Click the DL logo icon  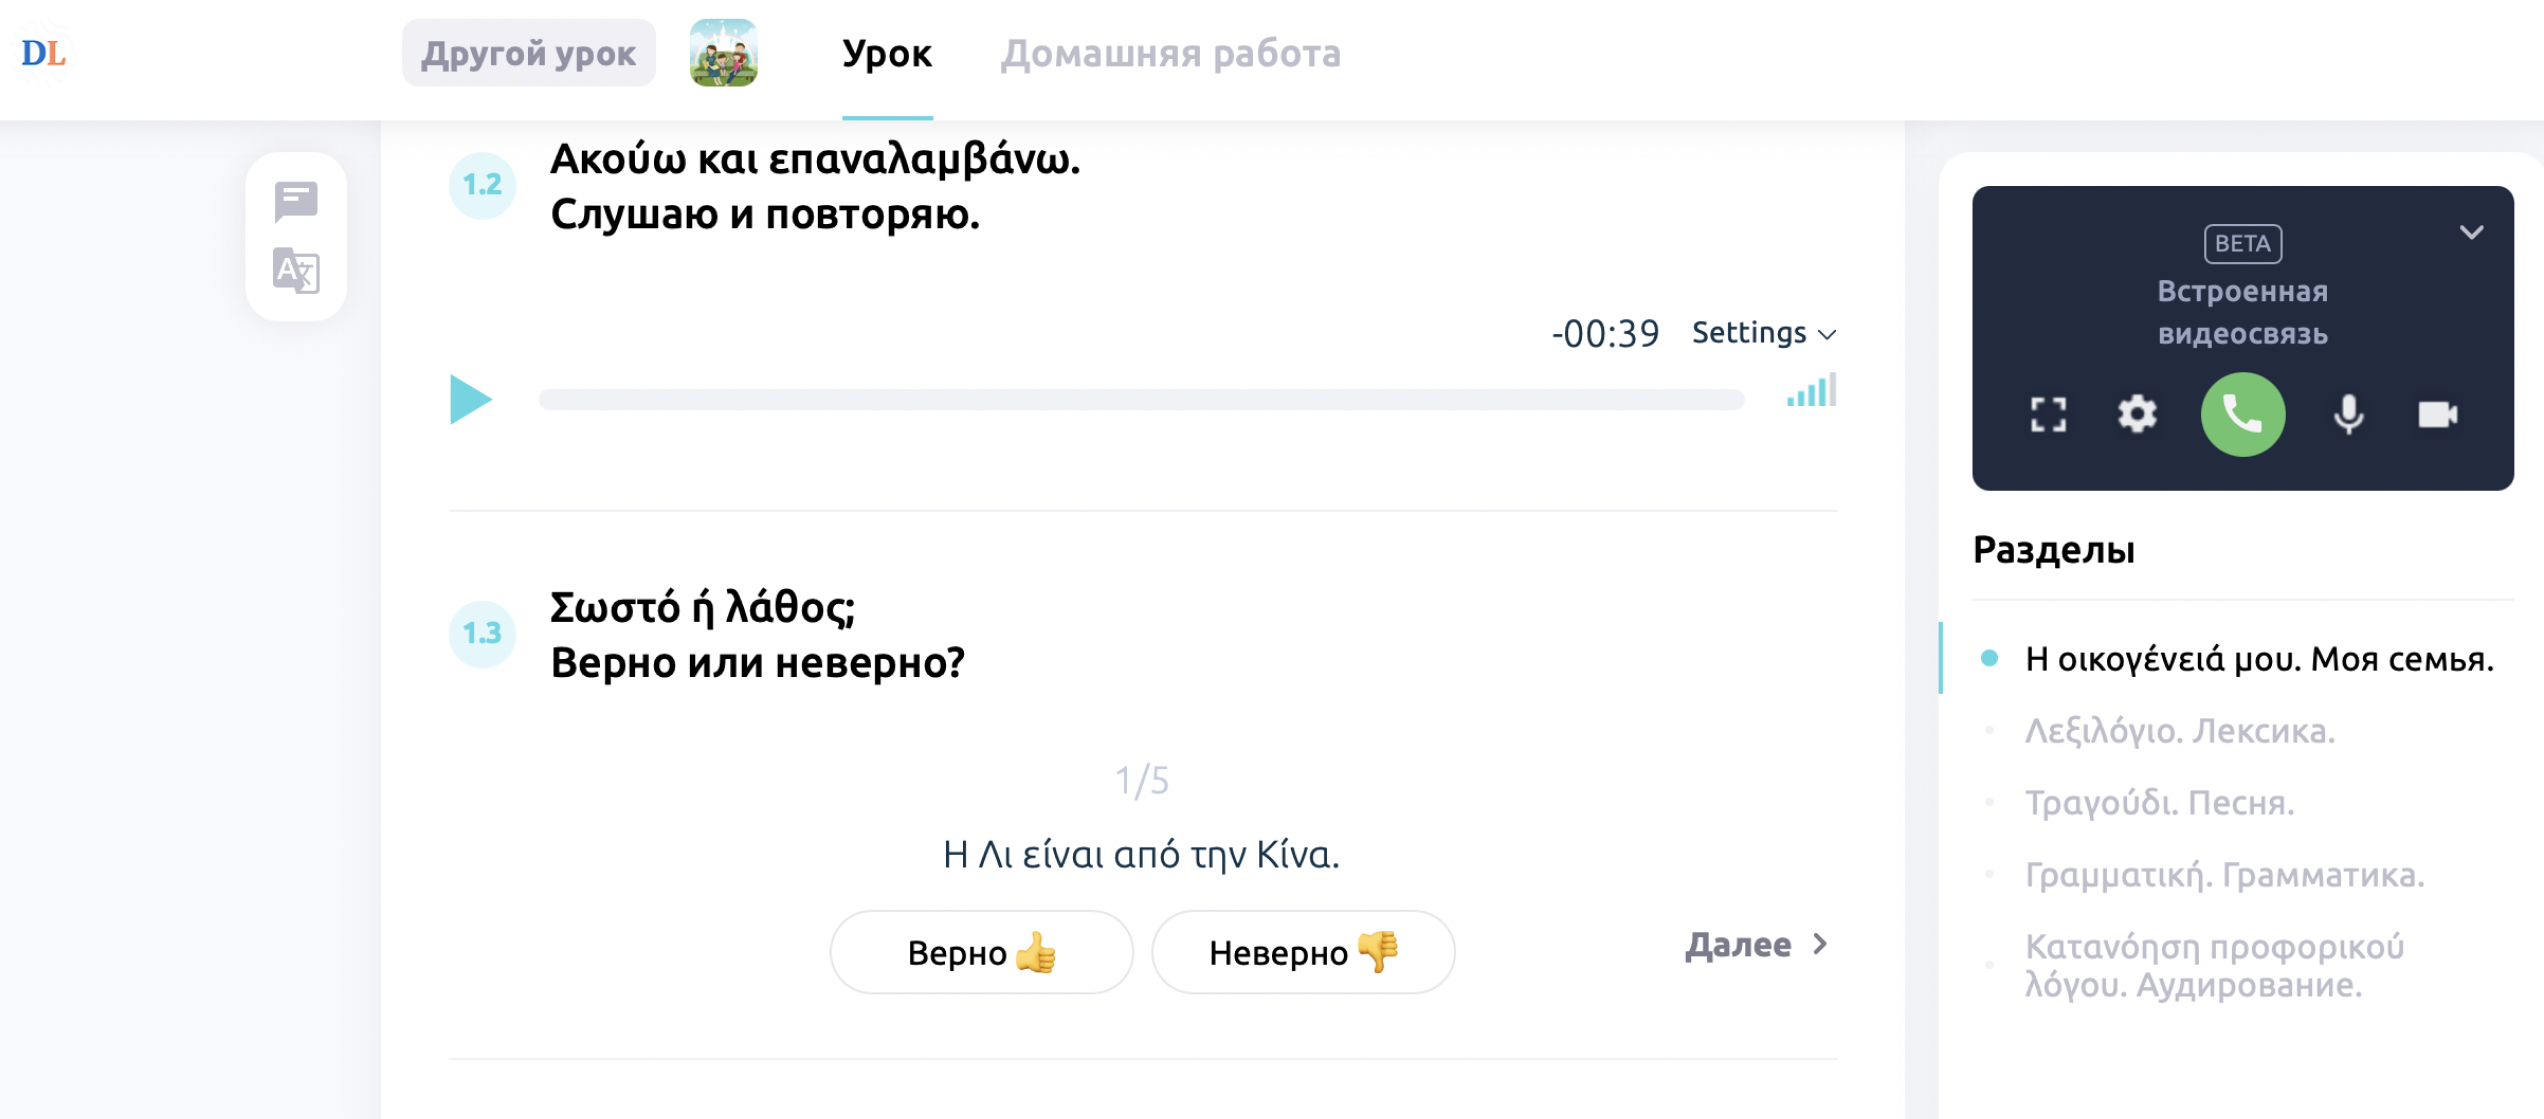coord(44,53)
